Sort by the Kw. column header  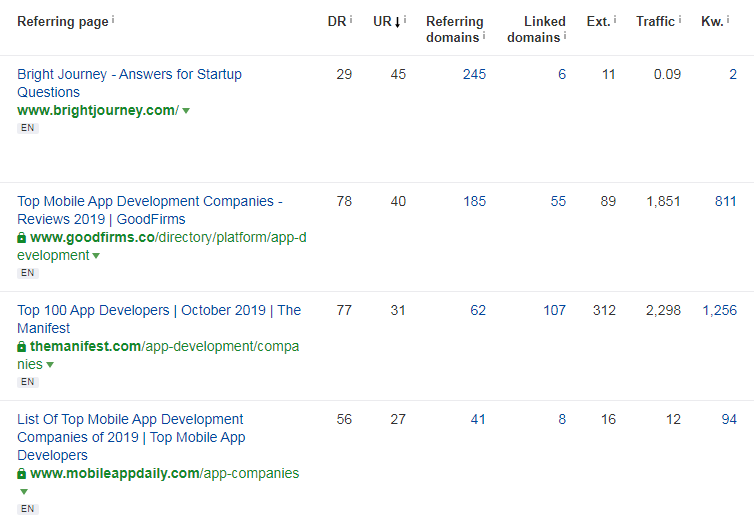pos(712,22)
